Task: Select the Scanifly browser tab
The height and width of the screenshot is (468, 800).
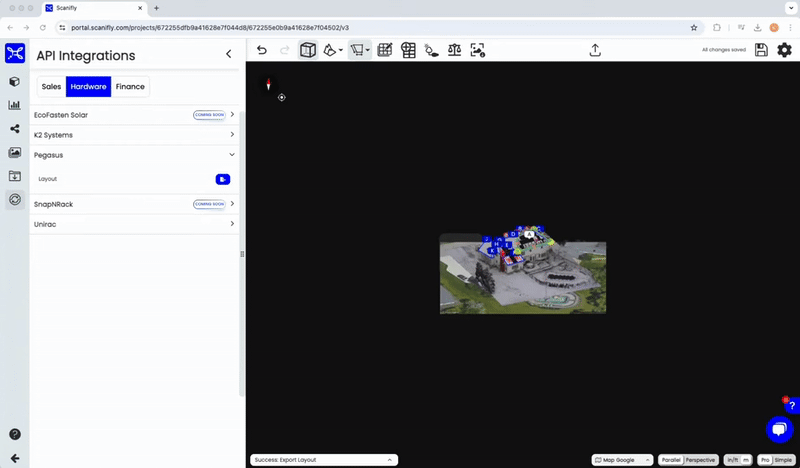Action: [x=94, y=8]
